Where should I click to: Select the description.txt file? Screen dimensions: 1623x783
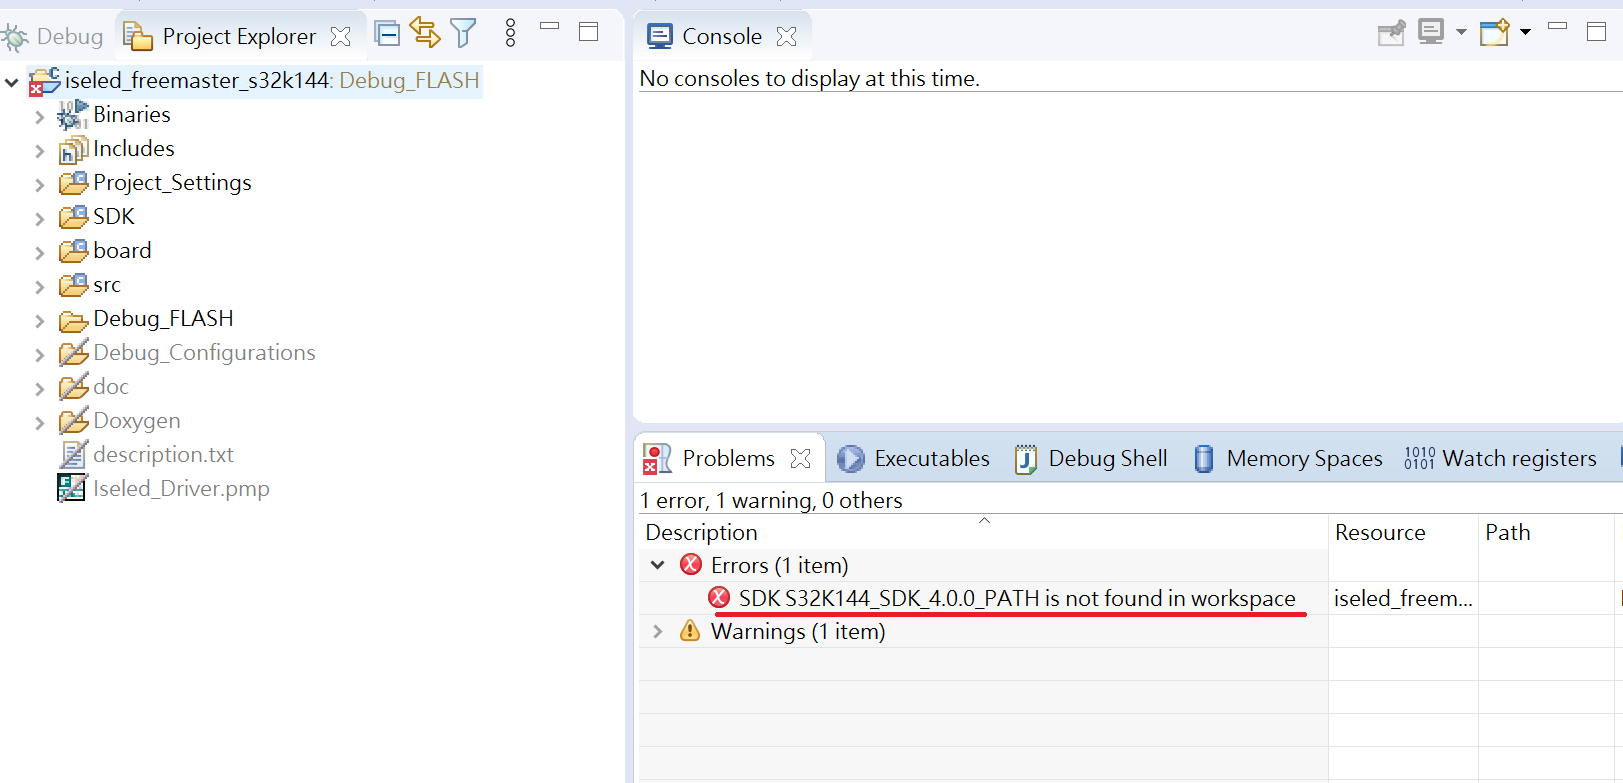click(163, 455)
